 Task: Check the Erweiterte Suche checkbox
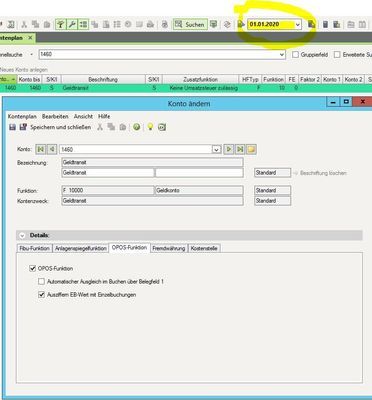coord(337,54)
